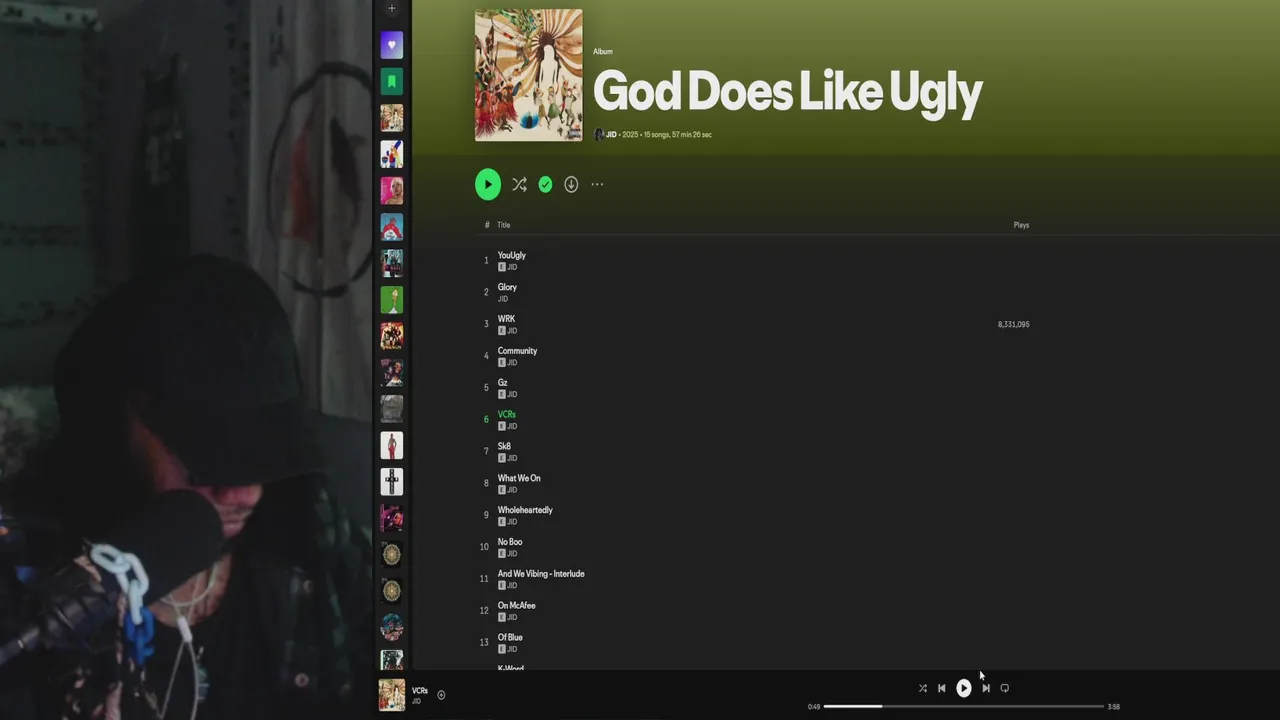
Task: Select track 10 No Boo
Action: click(x=510, y=542)
